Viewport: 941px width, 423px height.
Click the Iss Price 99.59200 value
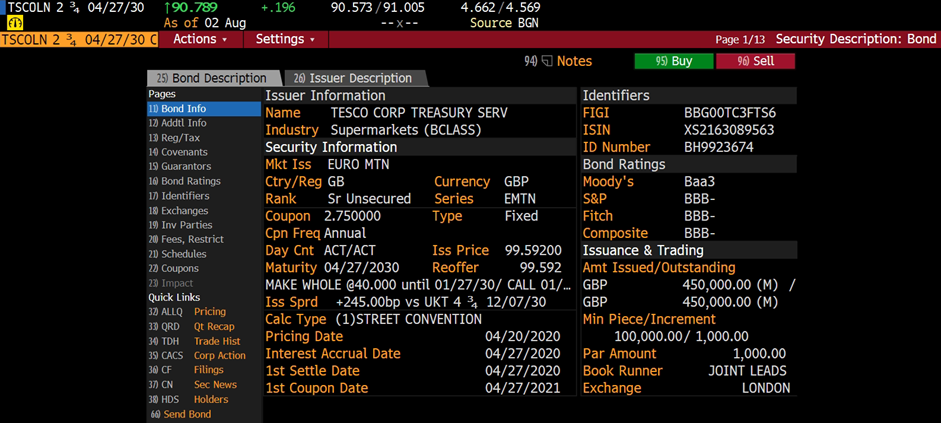[533, 250]
